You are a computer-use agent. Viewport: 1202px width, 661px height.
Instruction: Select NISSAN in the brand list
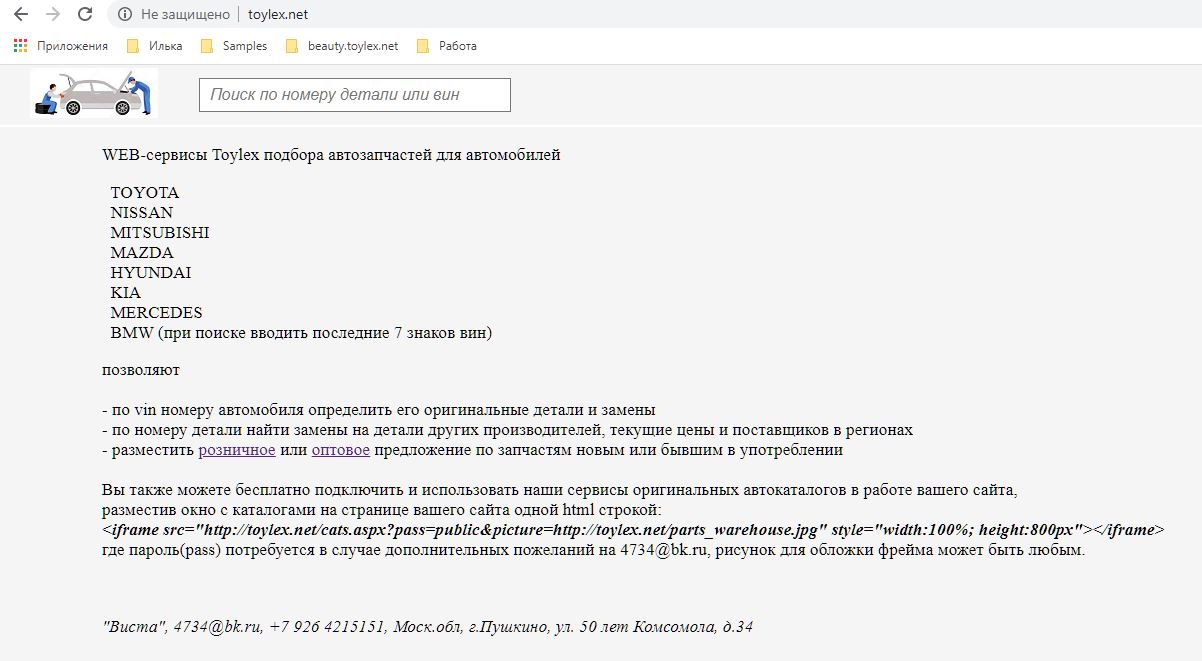click(142, 213)
